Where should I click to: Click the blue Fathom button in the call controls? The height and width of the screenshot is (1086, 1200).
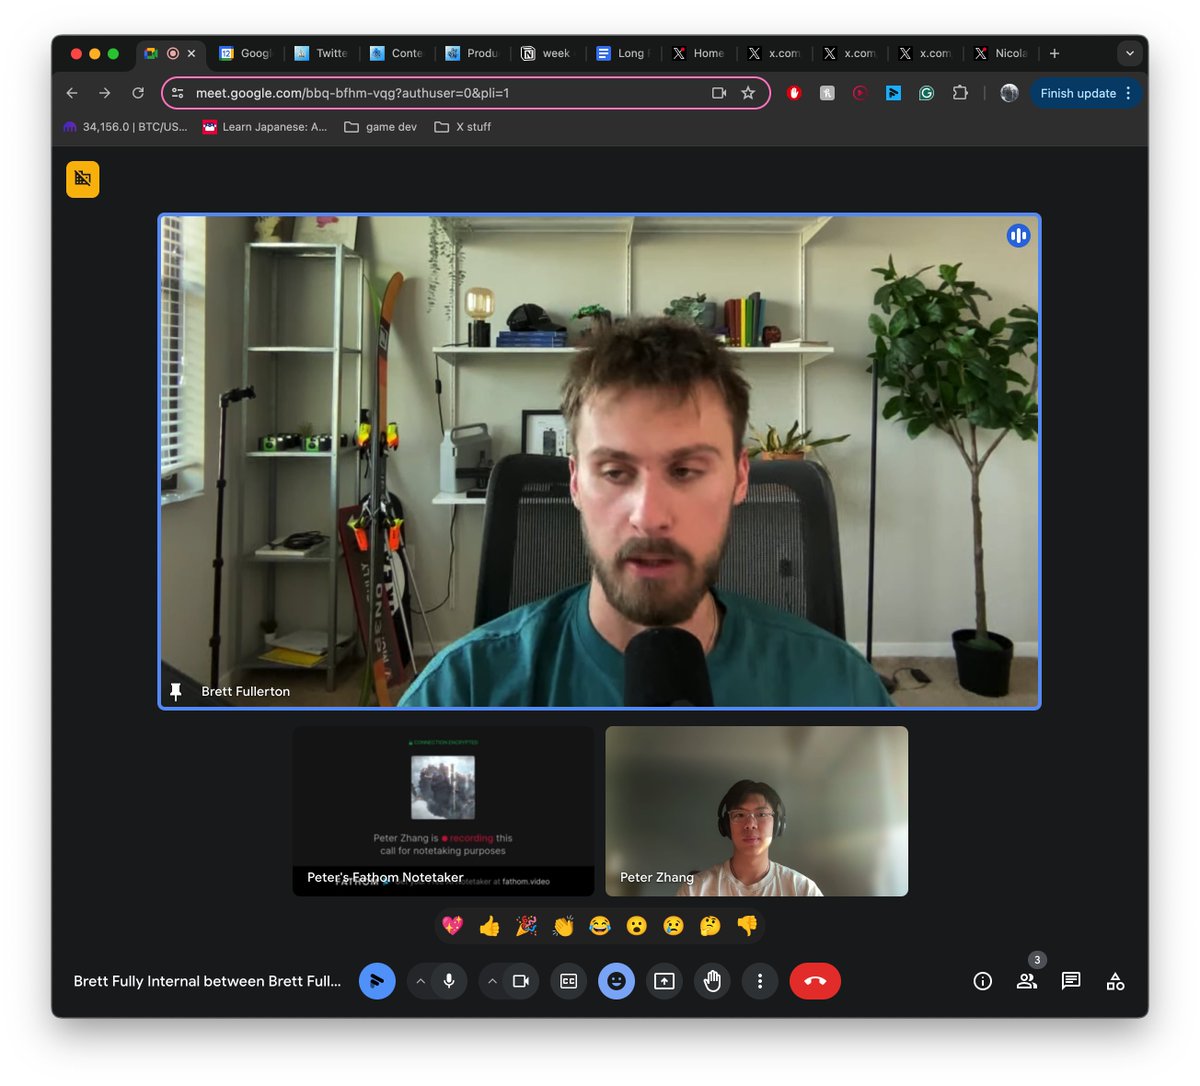377,981
